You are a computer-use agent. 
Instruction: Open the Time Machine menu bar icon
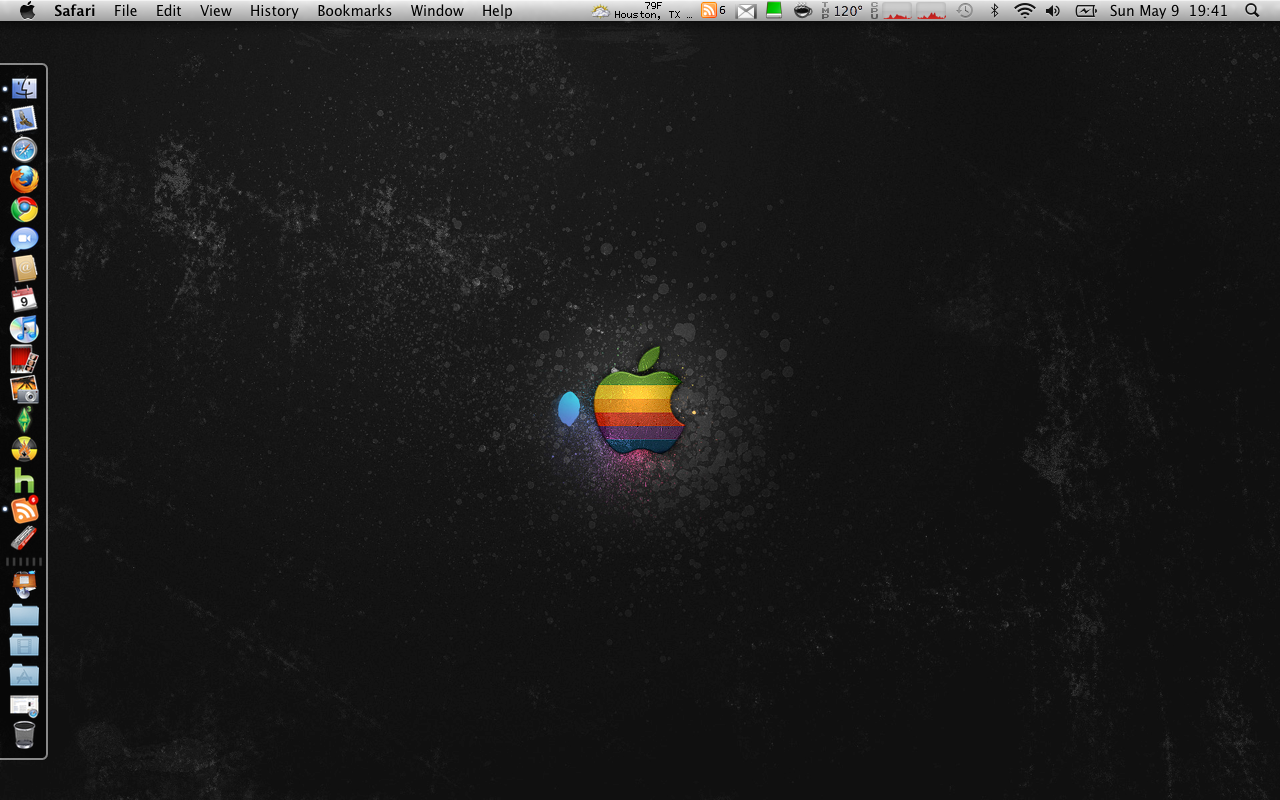coord(965,11)
